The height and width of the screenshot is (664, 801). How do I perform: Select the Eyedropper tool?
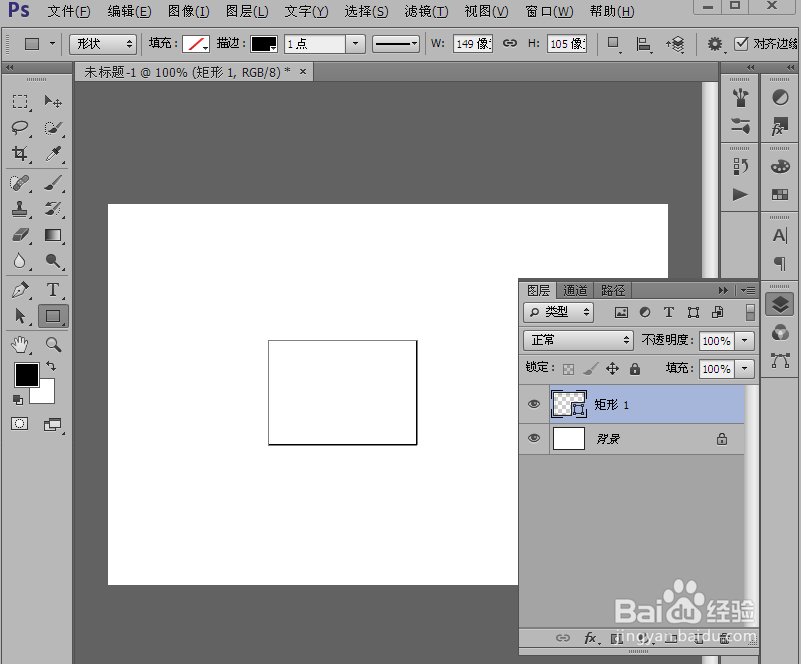[53, 153]
